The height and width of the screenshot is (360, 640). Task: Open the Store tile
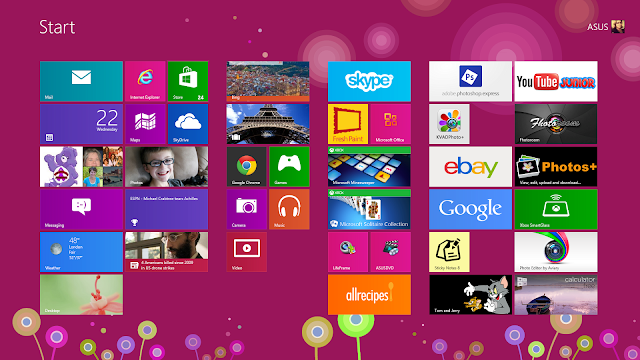pyautogui.click(x=188, y=81)
